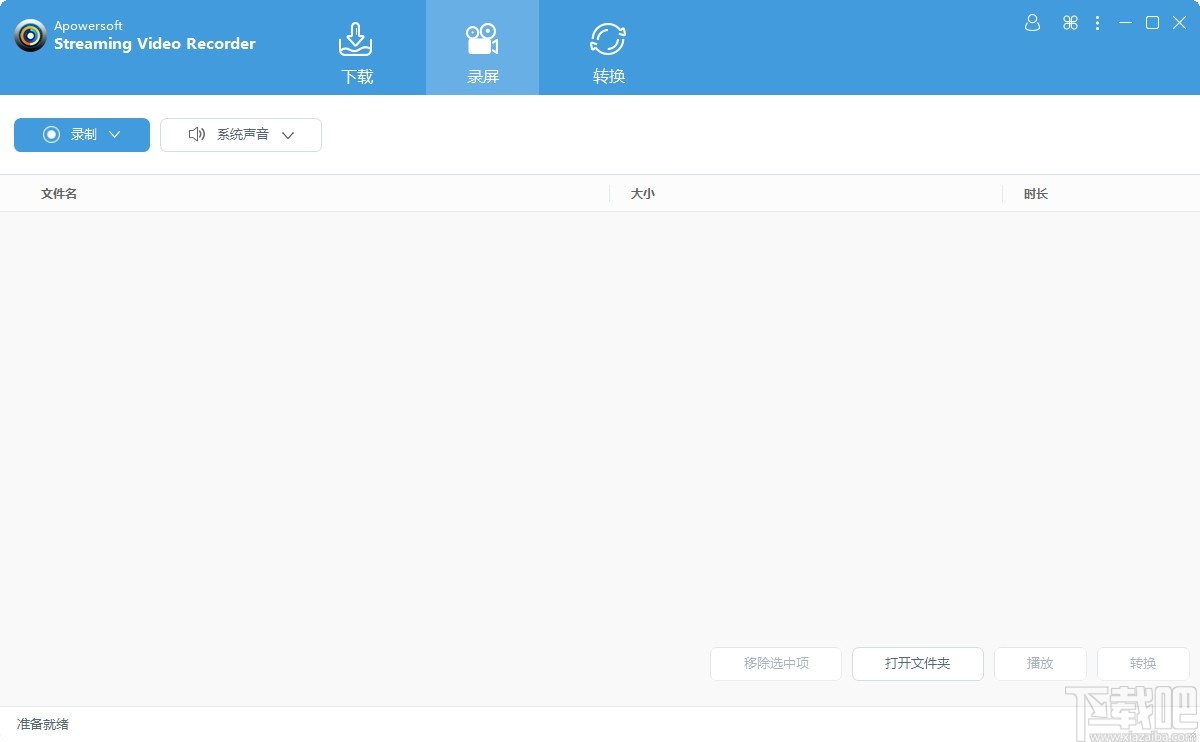The height and width of the screenshot is (742, 1200).
Task: Open the three-dot settings menu icon
Action: click(x=1097, y=22)
